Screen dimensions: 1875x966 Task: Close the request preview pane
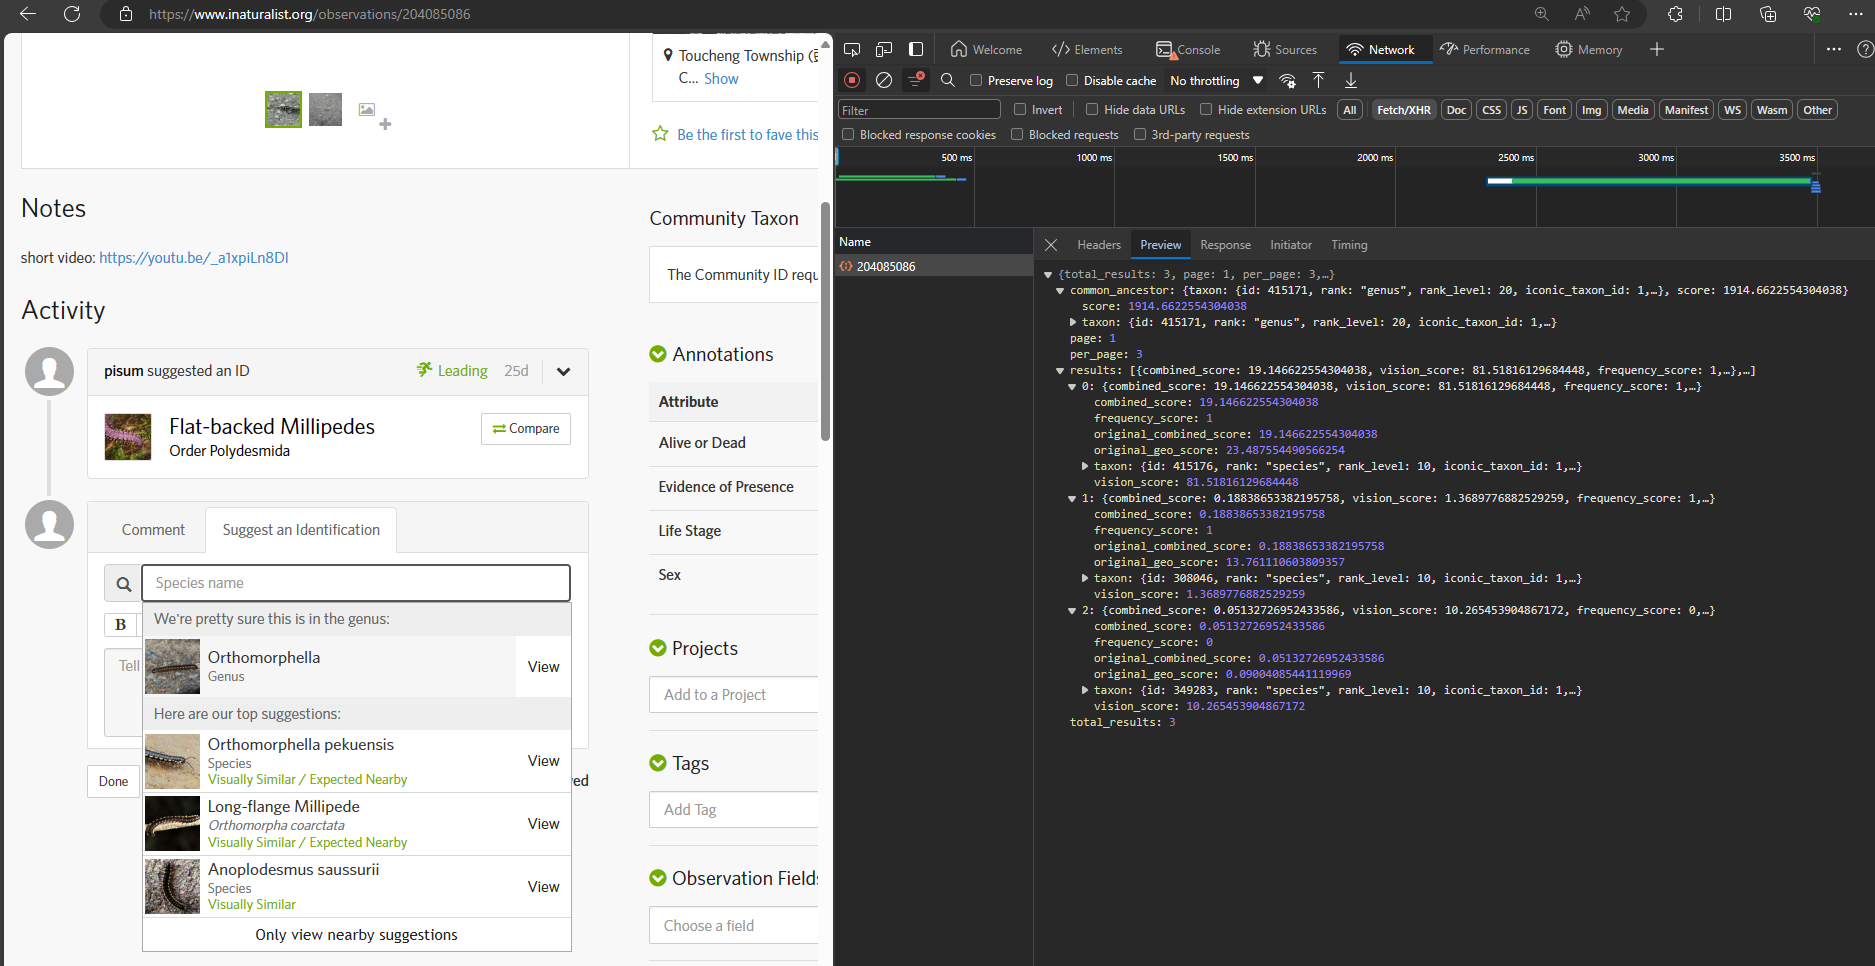(1051, 245)
